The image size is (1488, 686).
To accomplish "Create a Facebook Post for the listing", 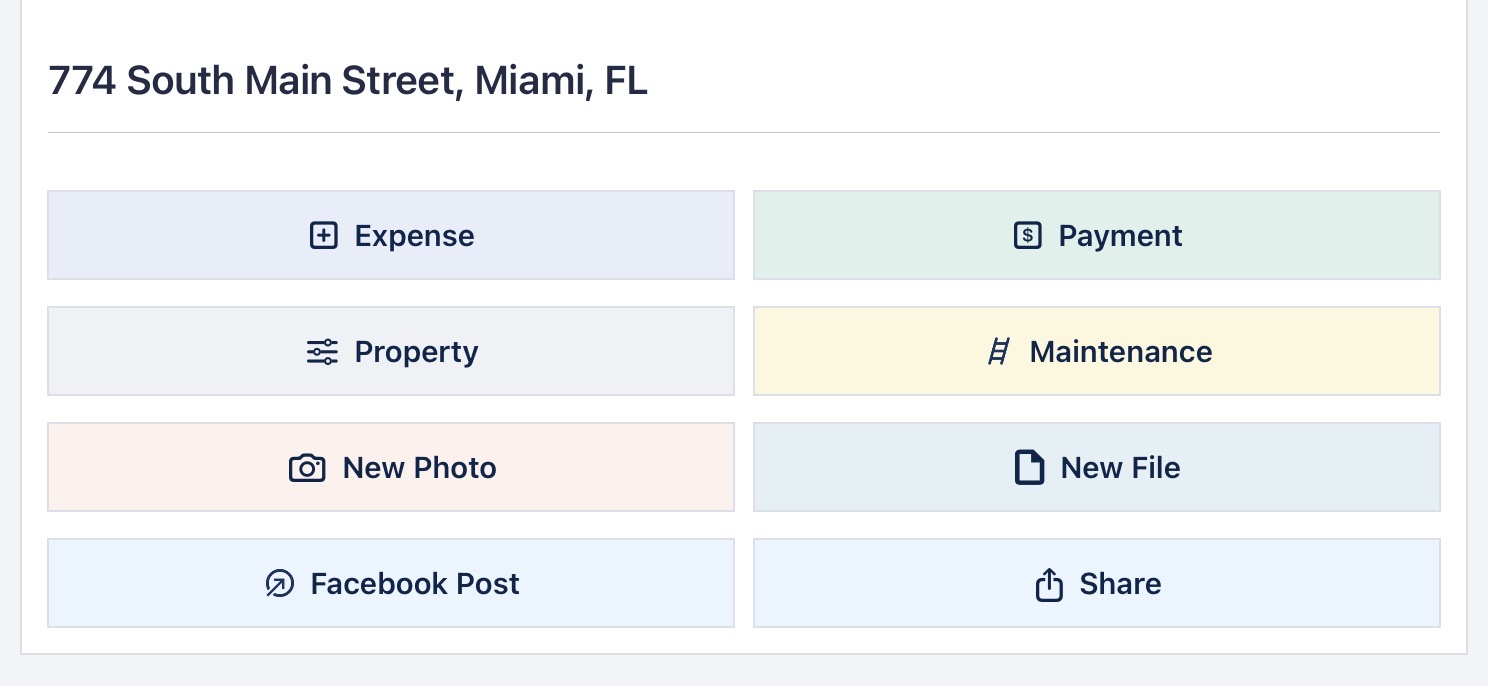I will click(x=414, y=584).
